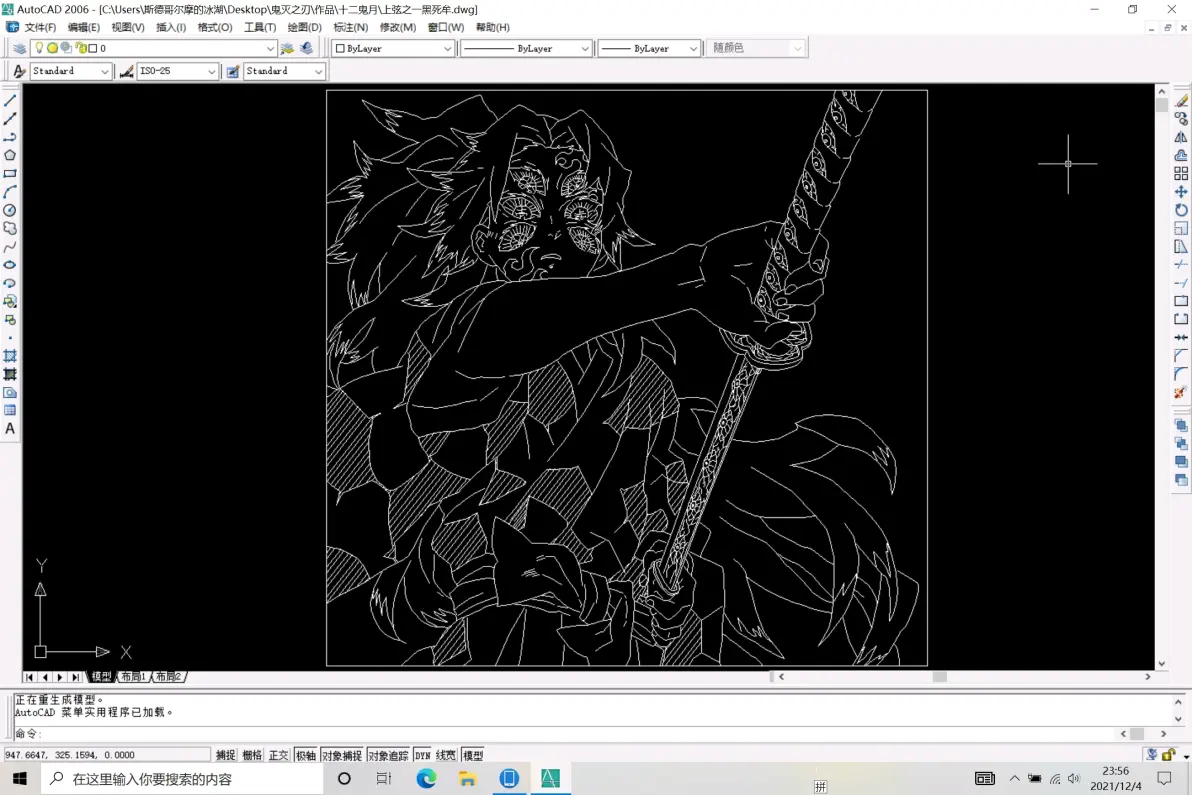Open the 标注(N) menu
This screenshot has width=1192, height=795.
pos(350,27)
